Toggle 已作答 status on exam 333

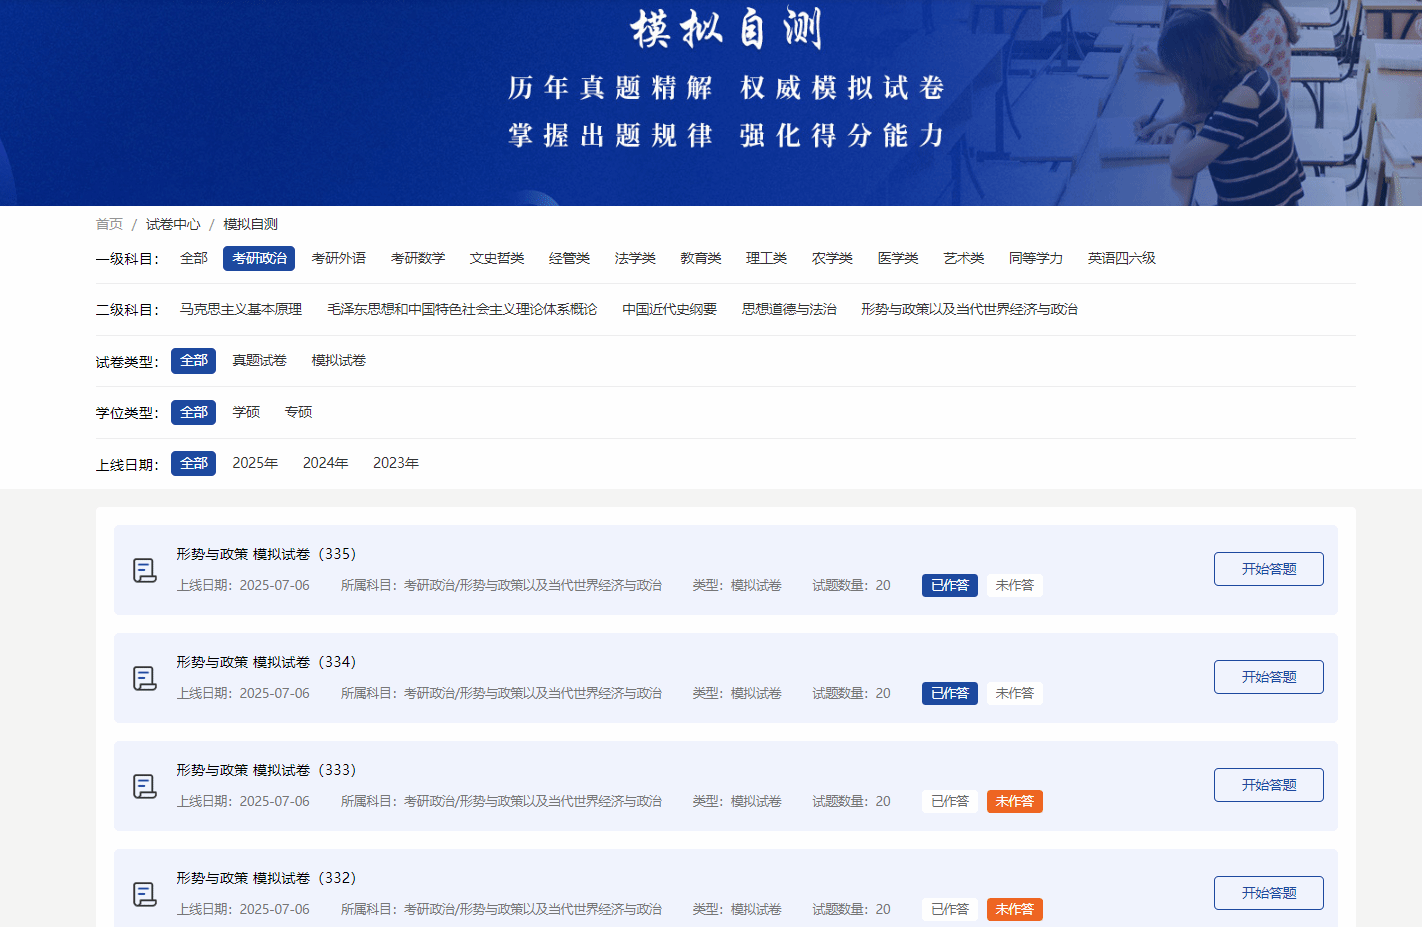click(x=949, y=801)
